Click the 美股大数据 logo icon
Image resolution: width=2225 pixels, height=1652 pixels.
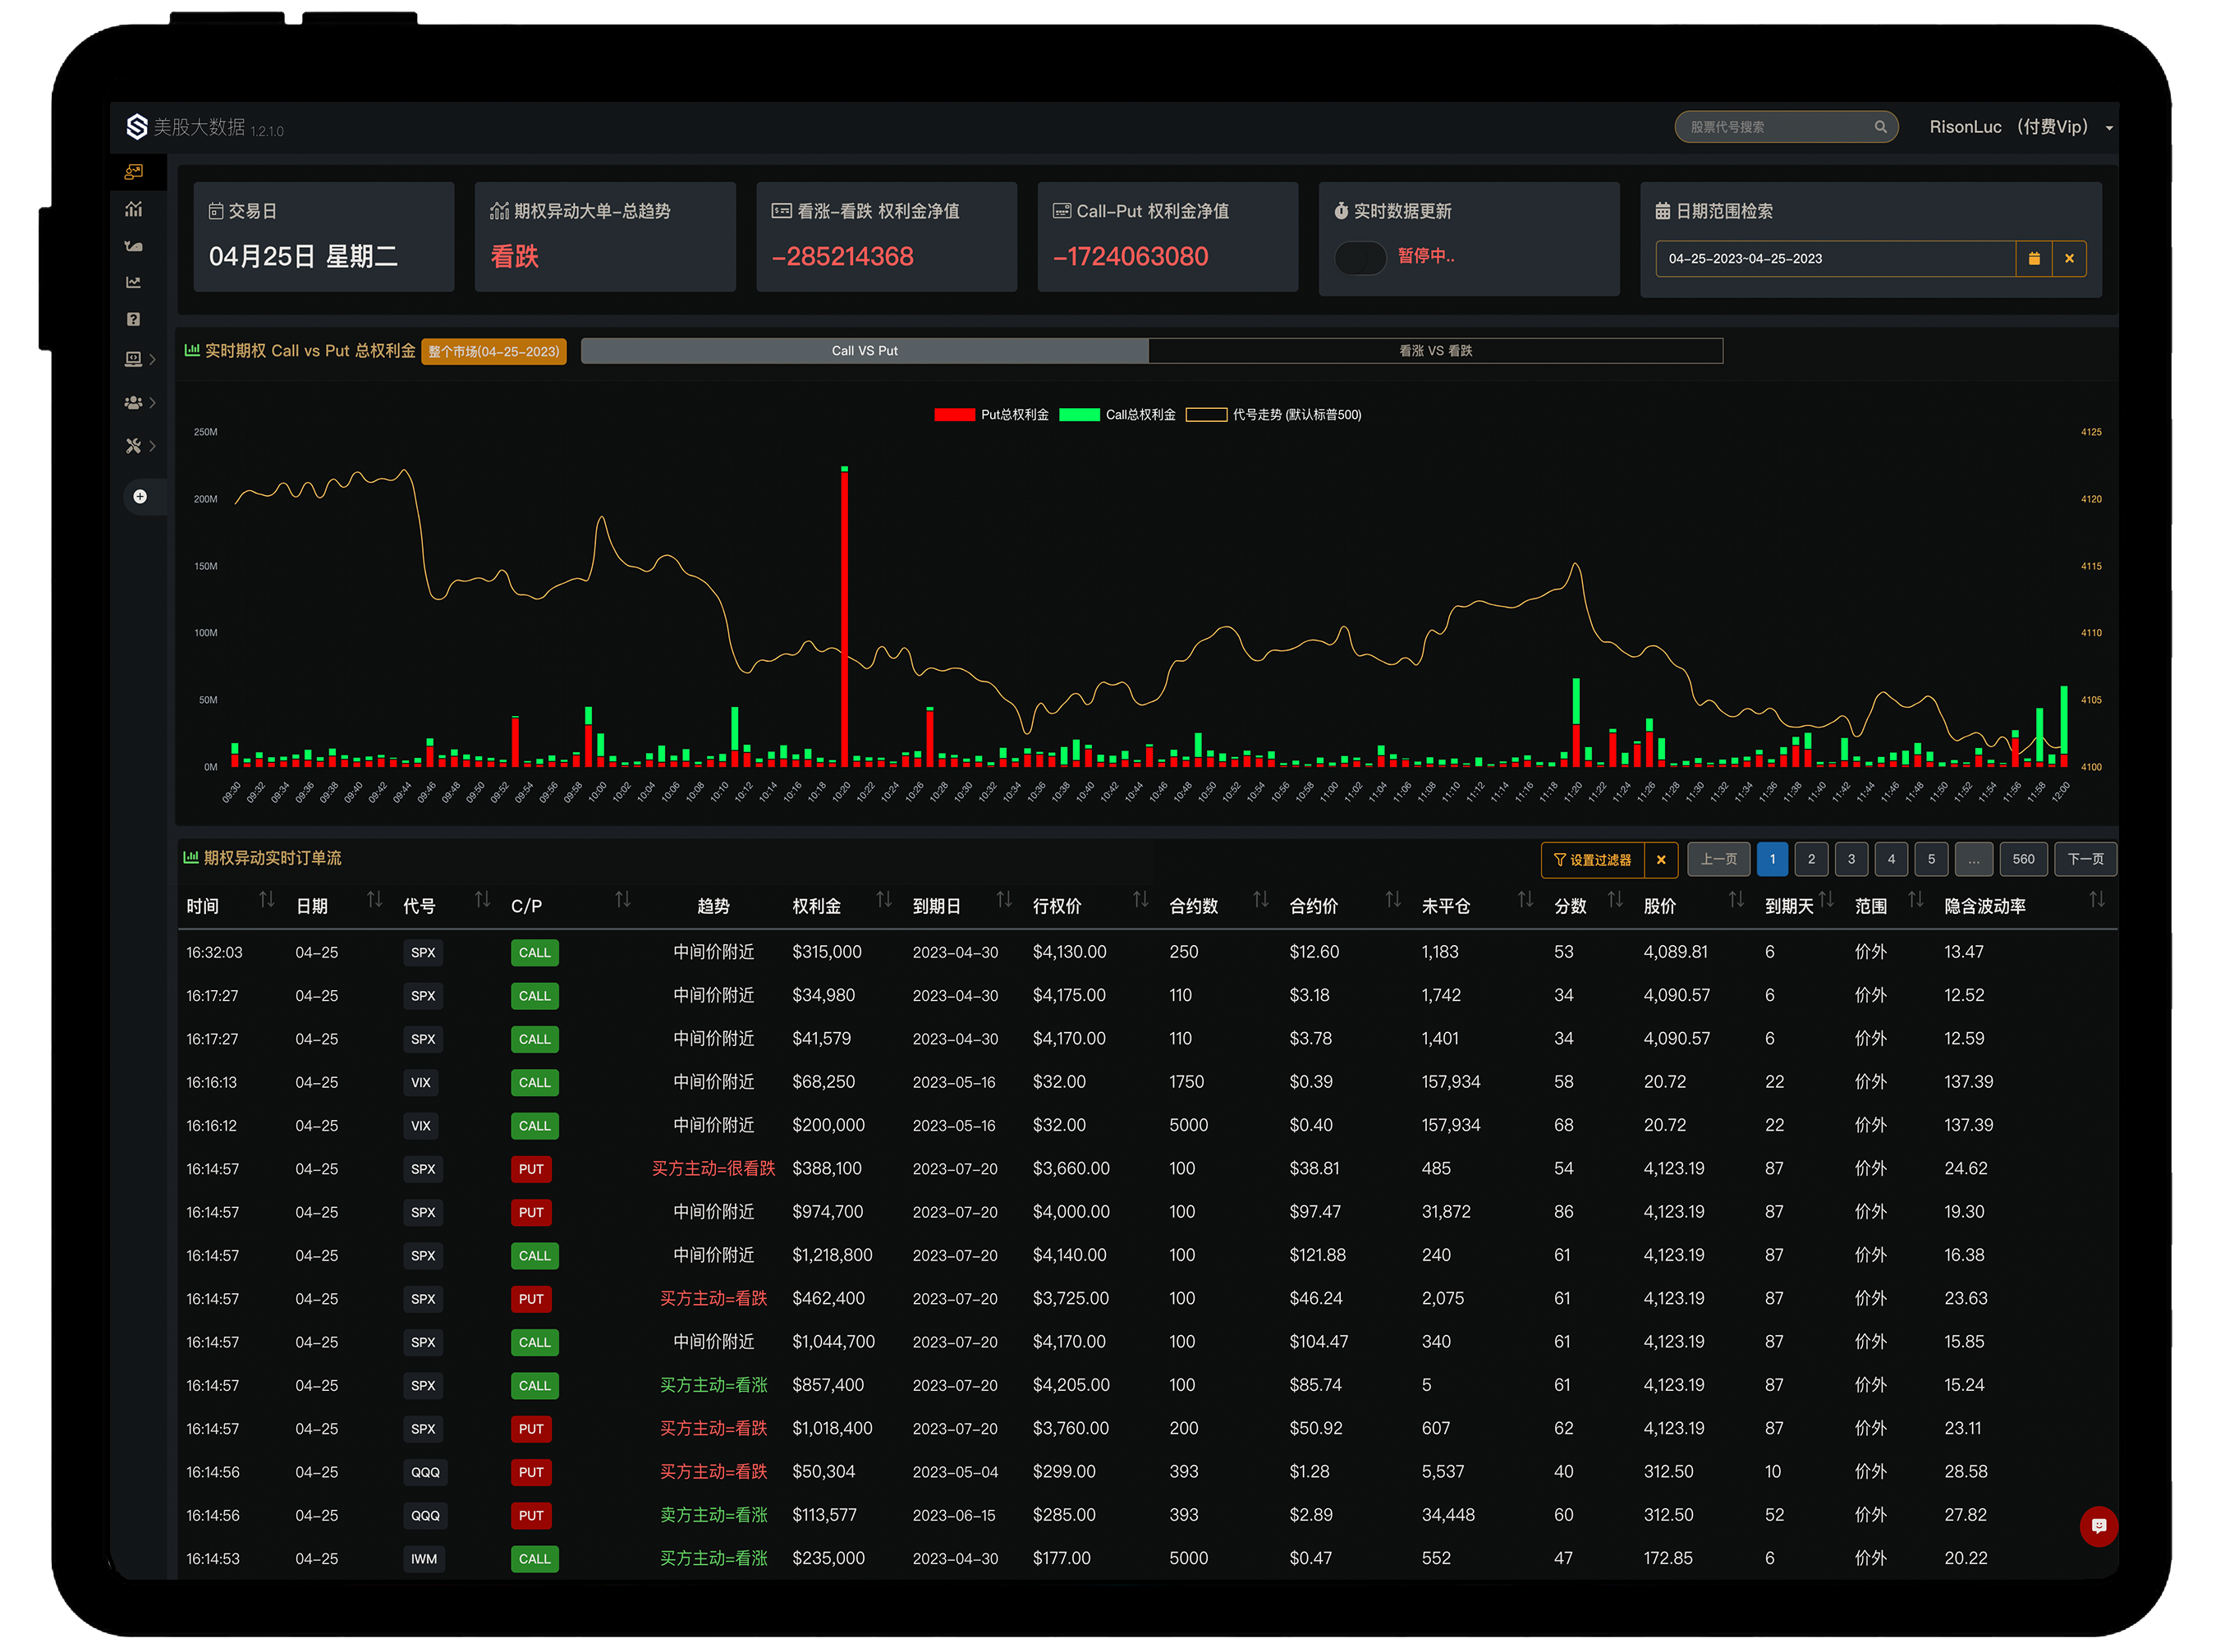137,127
